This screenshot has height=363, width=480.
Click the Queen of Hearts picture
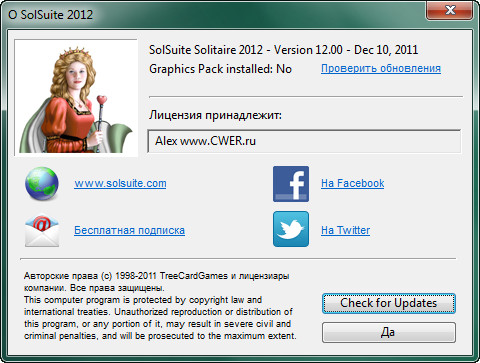coord(76,98)
